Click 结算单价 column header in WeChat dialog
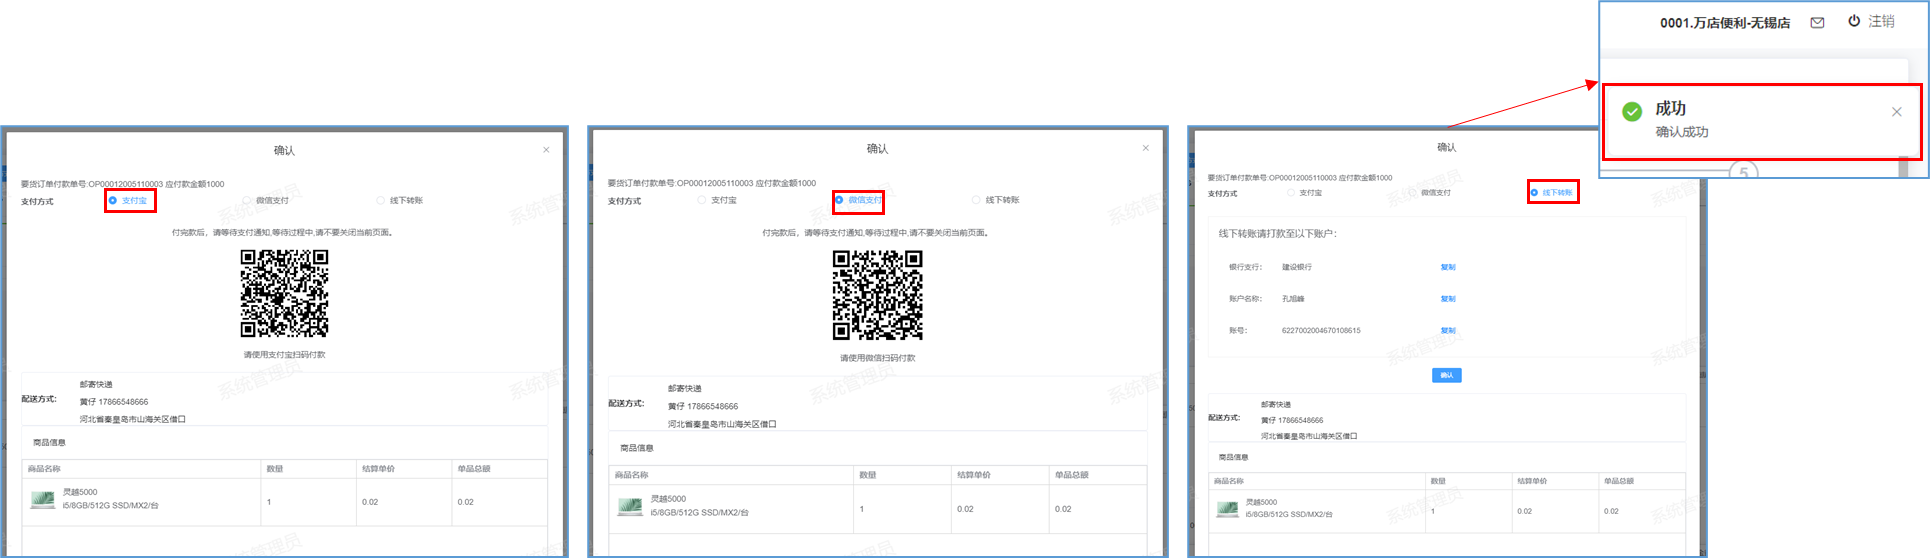This screenshot has width=1930, height=558. (x=973, y=475)
